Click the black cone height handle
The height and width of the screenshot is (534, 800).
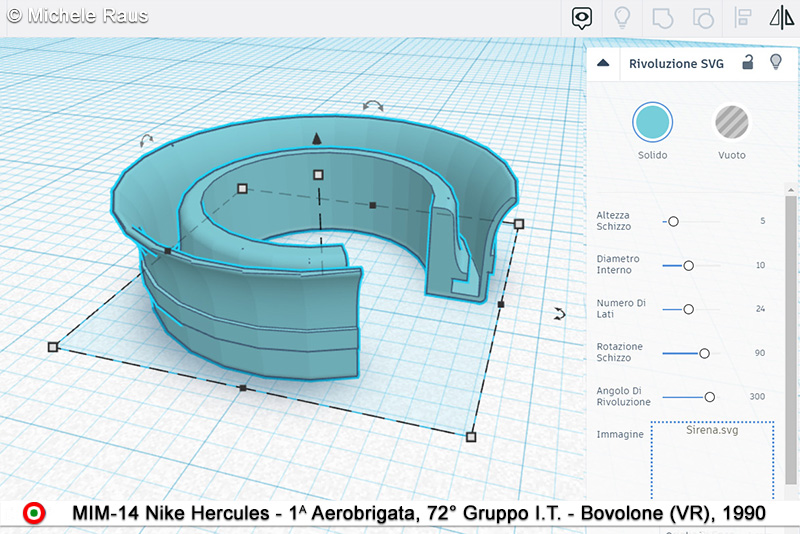[x=317, y=138]
